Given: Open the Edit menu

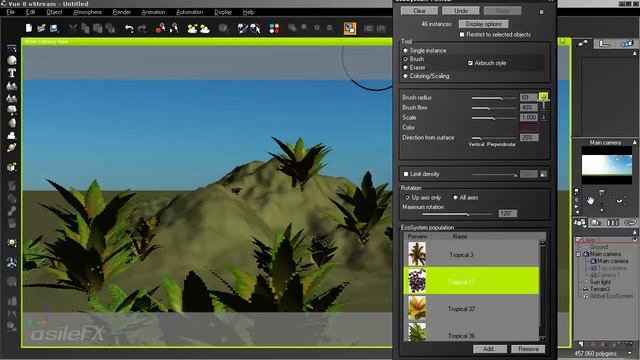Looking at the screenshot, I should (31, 12).
